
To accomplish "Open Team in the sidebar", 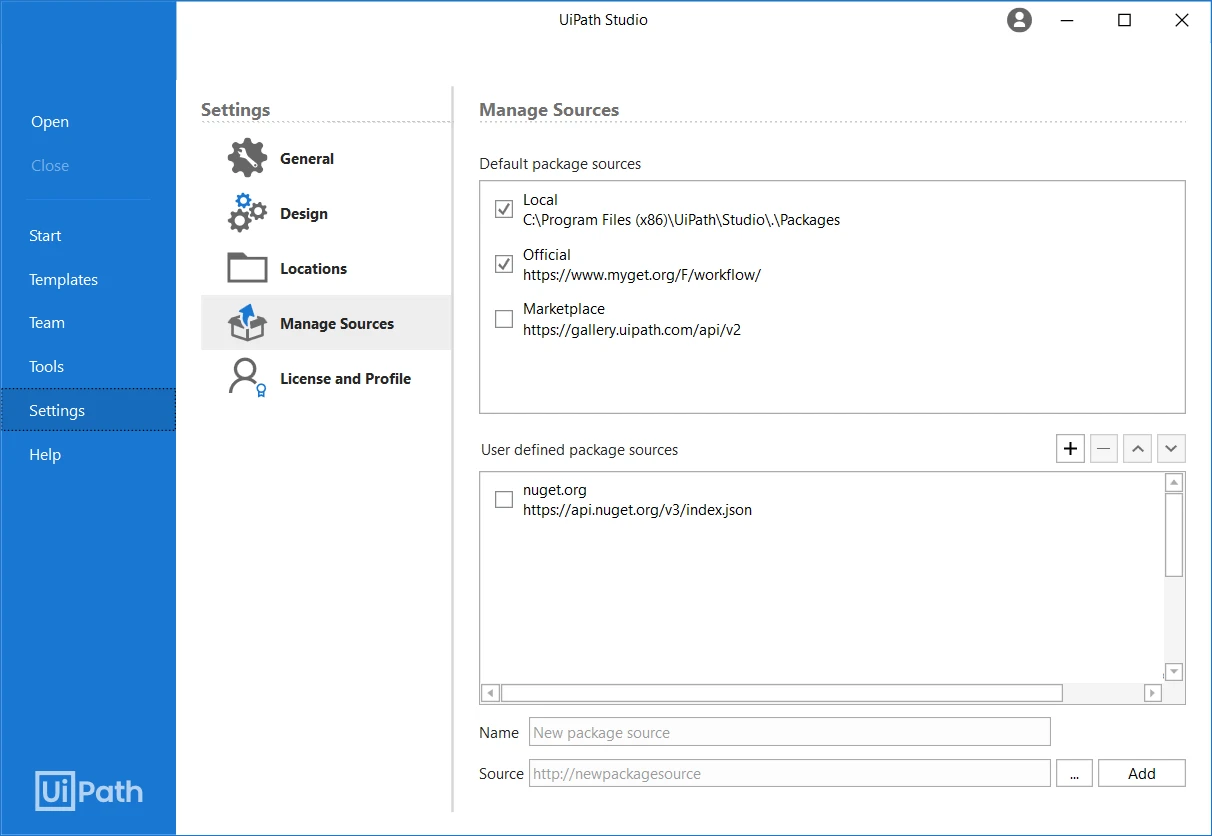I will coord(47,323).
